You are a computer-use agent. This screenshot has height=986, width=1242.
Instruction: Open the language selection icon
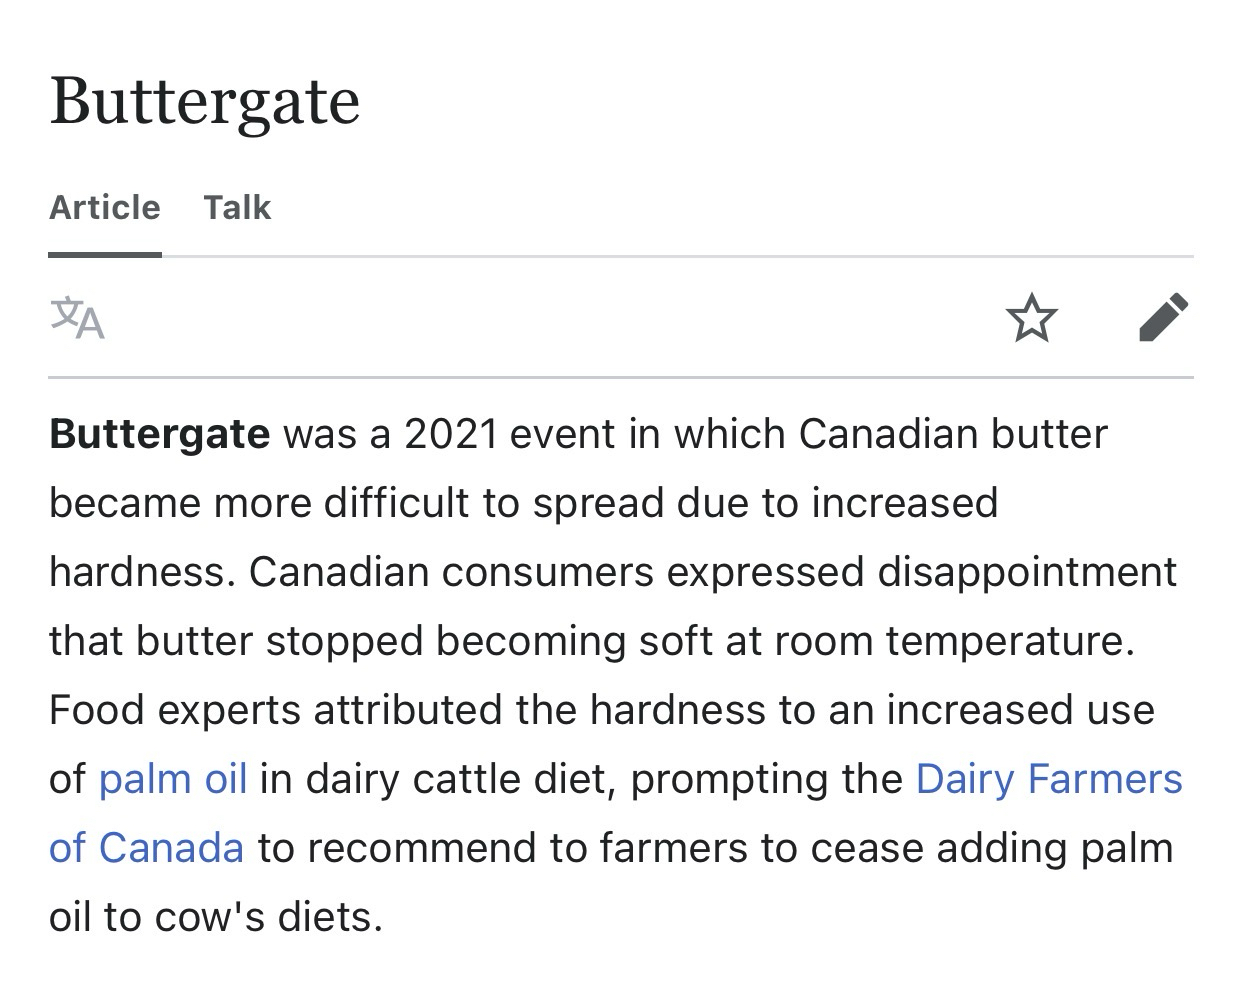(78, 319)
